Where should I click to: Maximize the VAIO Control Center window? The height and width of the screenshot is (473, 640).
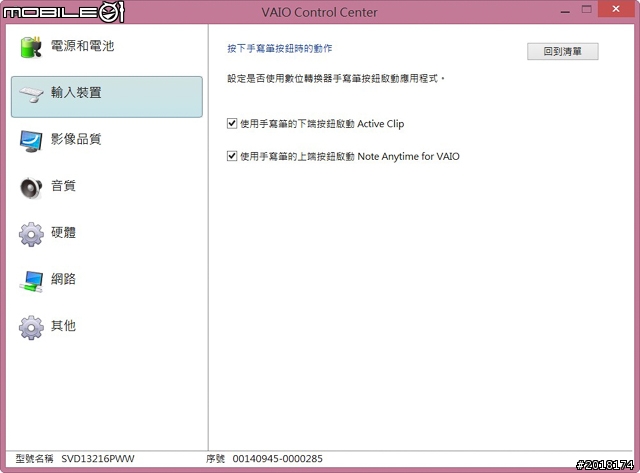(x=587, y=10)
